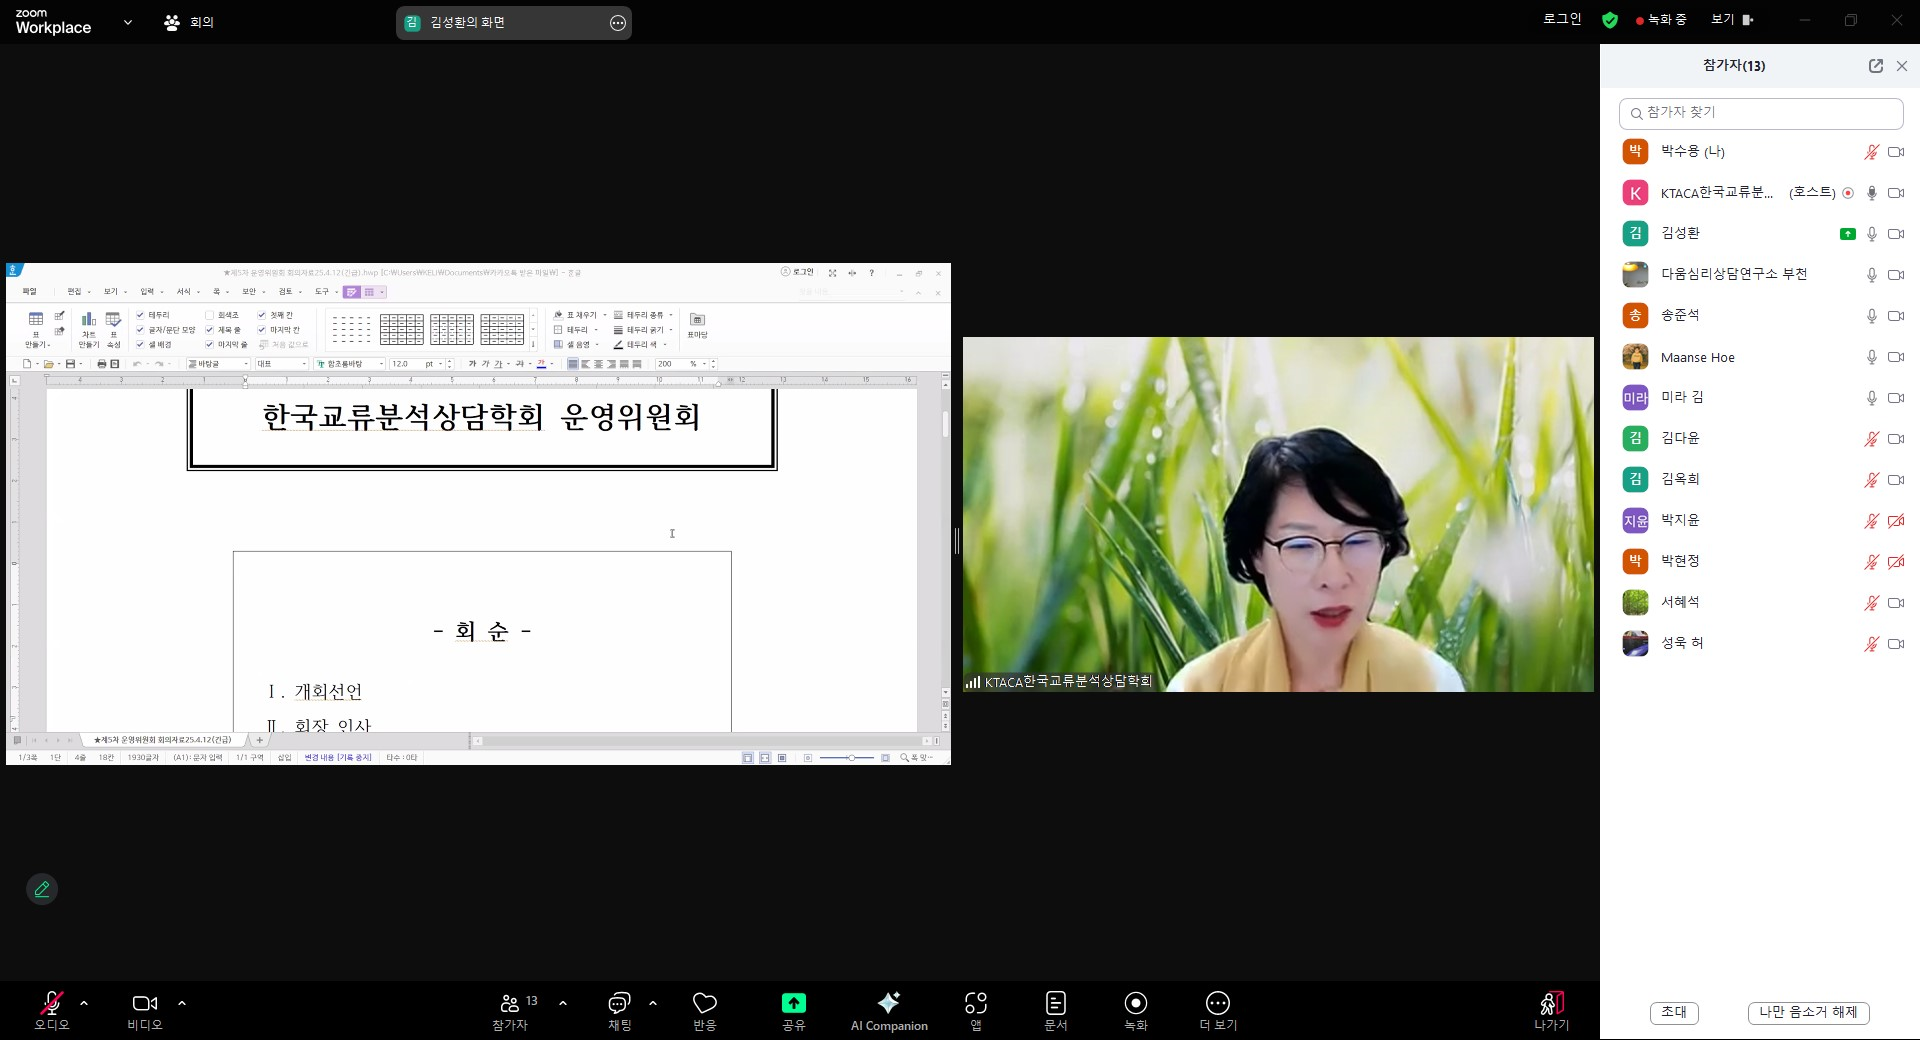Open AI Companion sparkle icon

click(x=888, y=1003)
